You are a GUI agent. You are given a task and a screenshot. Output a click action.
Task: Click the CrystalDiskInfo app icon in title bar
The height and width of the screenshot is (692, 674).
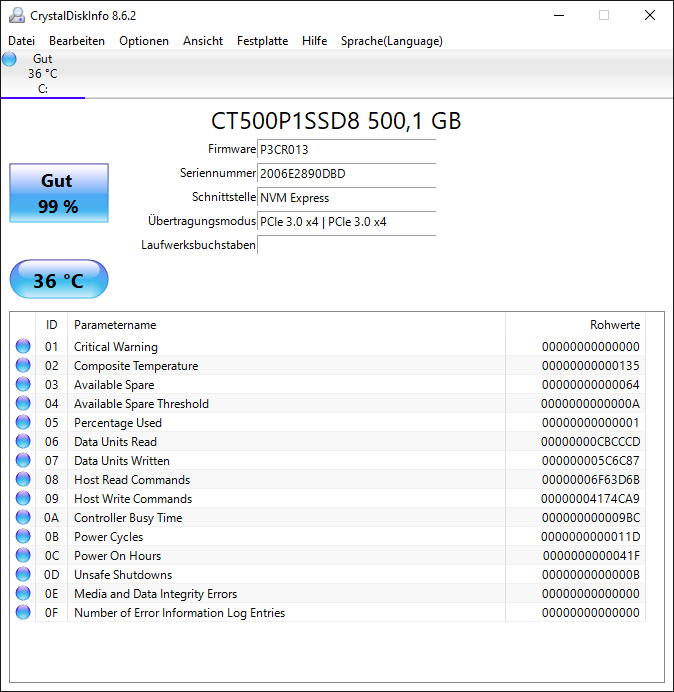click(x=16, y=15)
